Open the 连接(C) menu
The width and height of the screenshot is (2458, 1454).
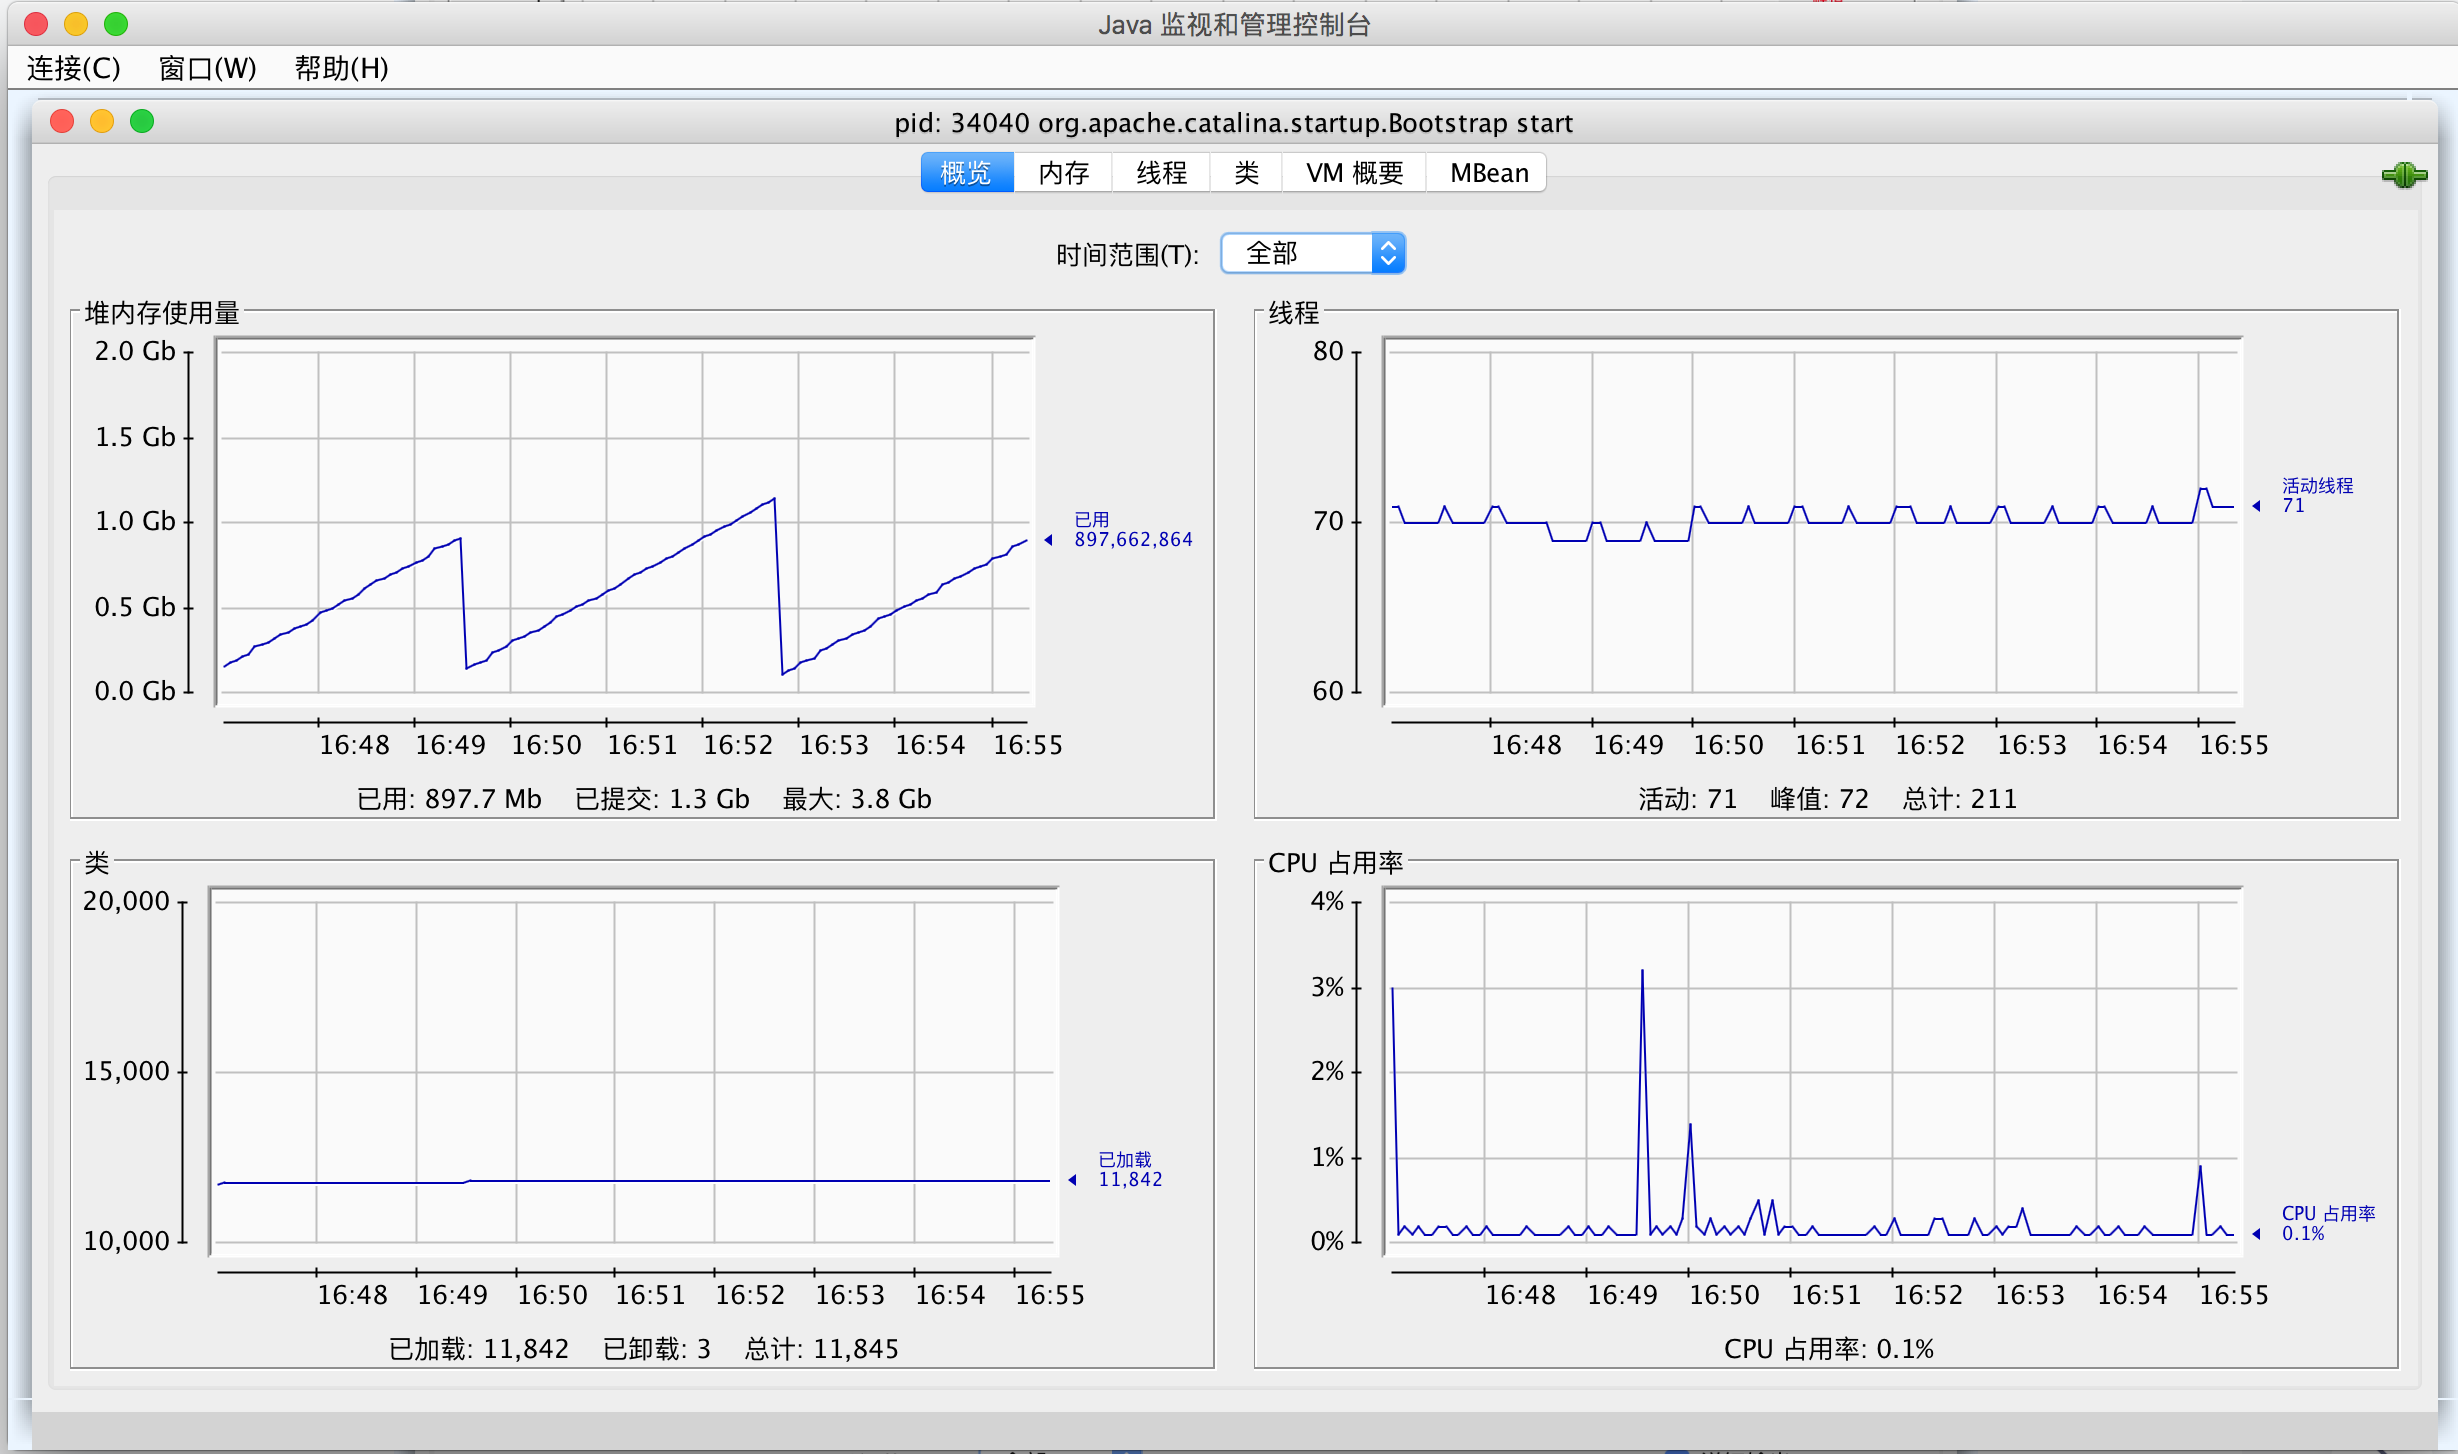pyautogui.click(x=73, y=68)
